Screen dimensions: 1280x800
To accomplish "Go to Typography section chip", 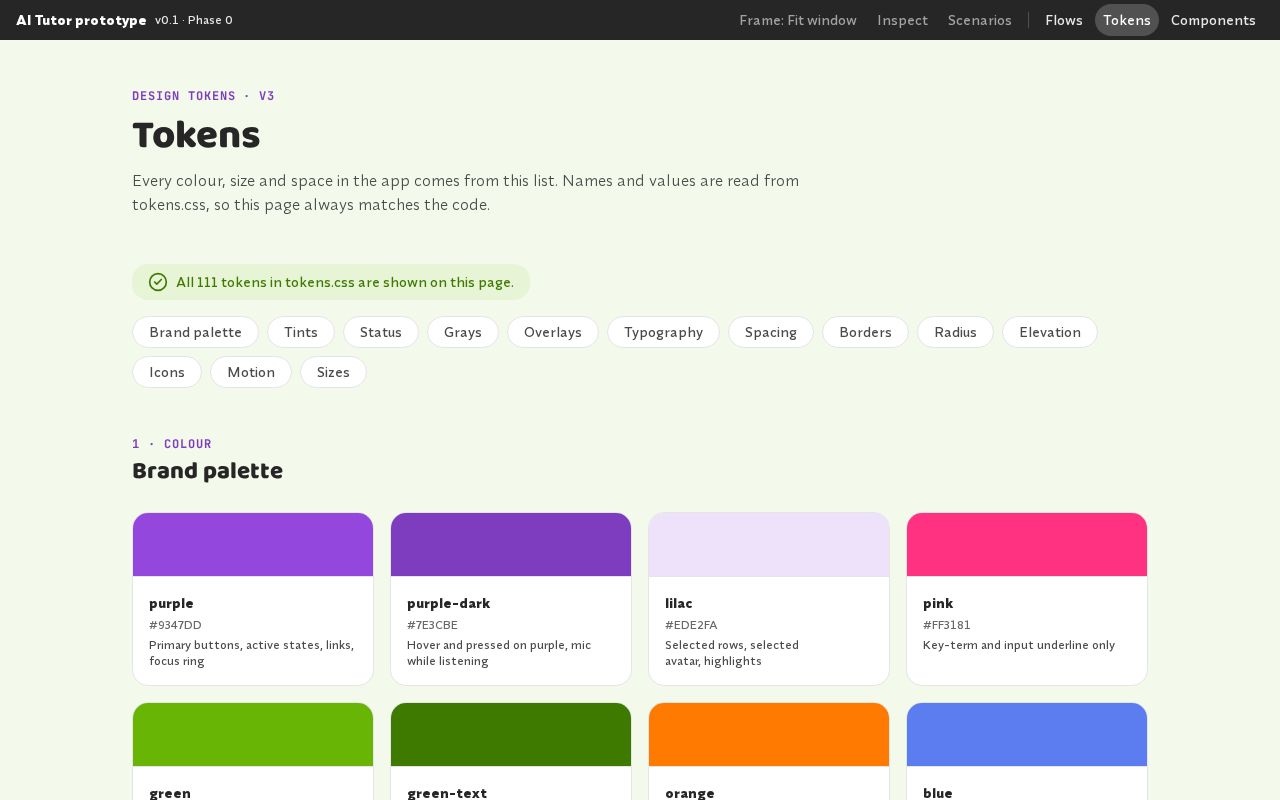I will (x=663, y=332).
